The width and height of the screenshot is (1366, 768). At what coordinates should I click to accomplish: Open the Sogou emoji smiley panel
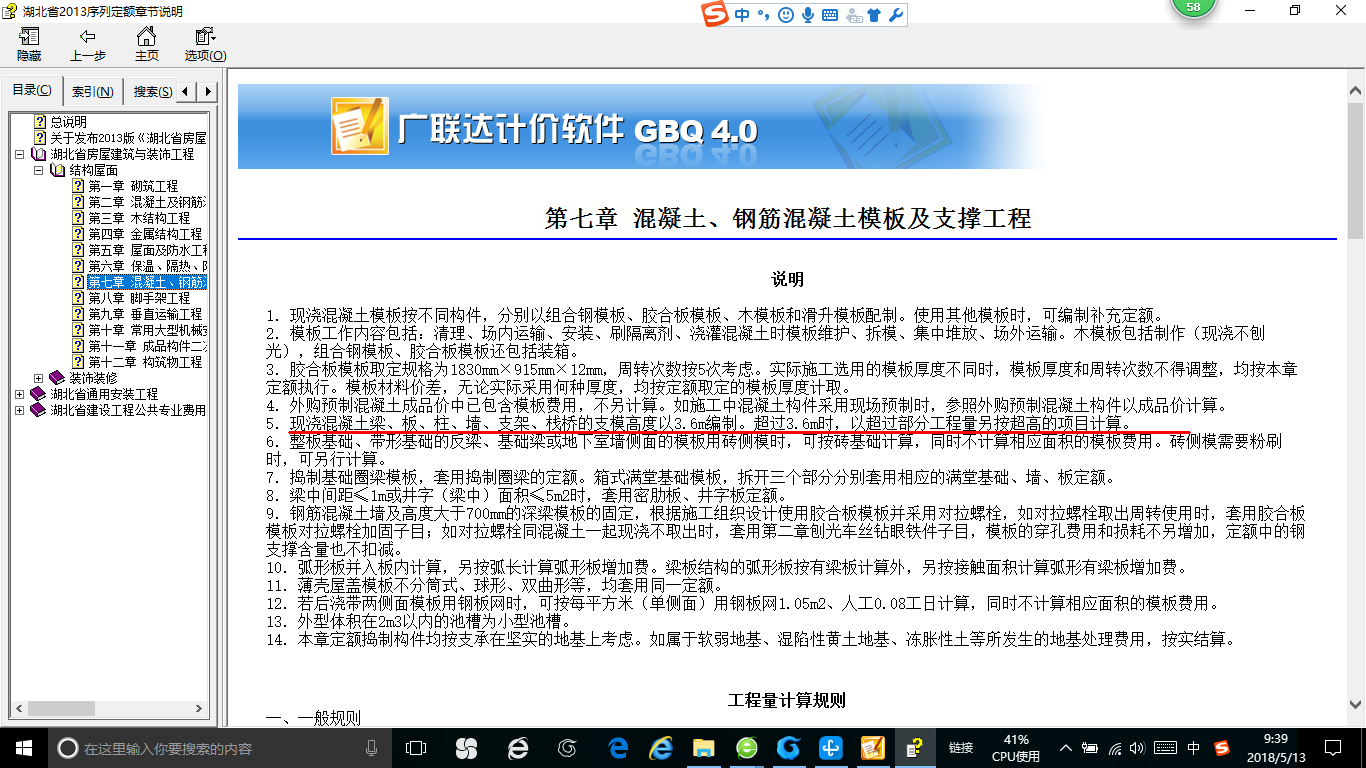[786, 15]
